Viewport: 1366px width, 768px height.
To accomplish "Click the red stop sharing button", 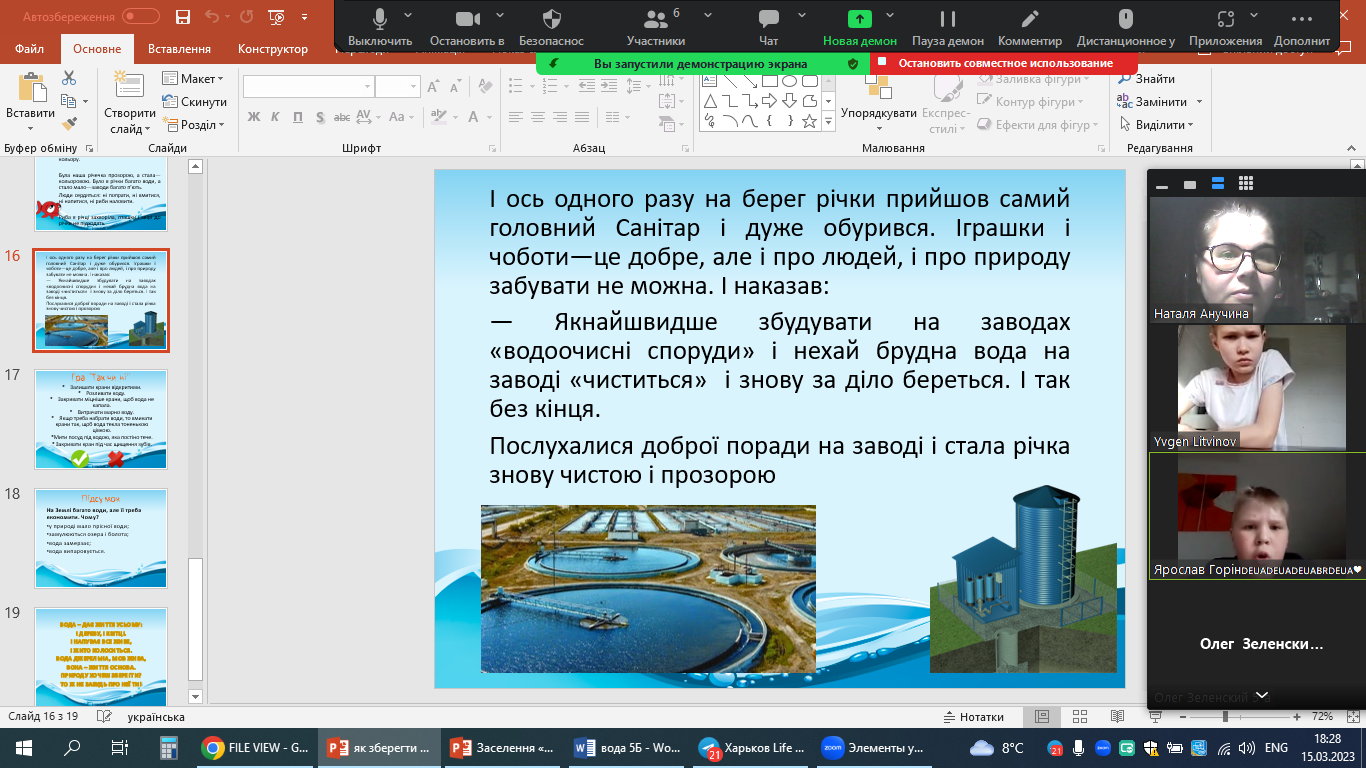I will click(x=994, y=63).
